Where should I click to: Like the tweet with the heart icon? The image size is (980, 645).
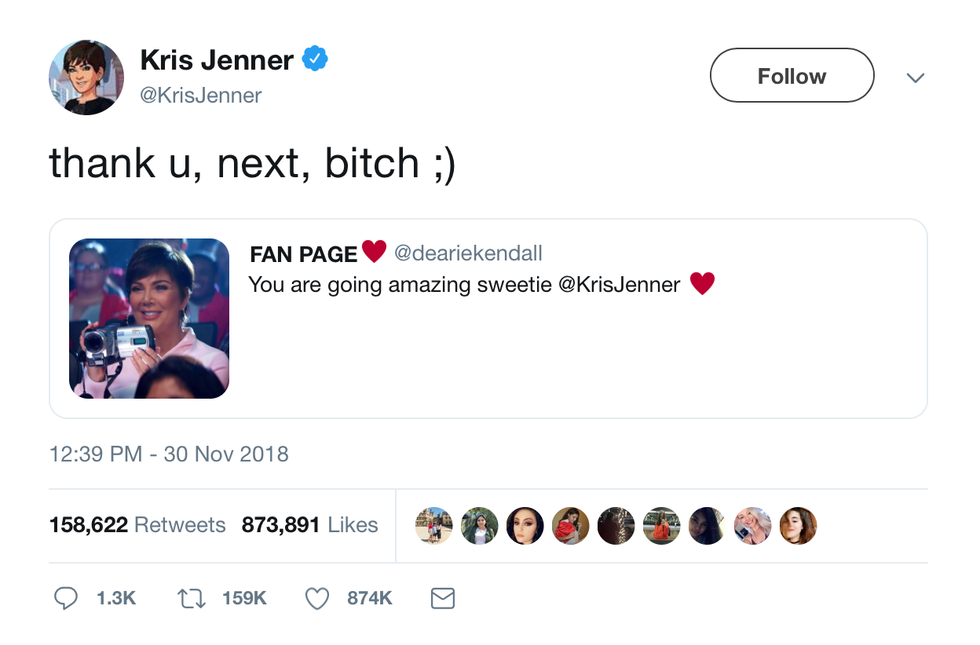[x=317, y=598]
